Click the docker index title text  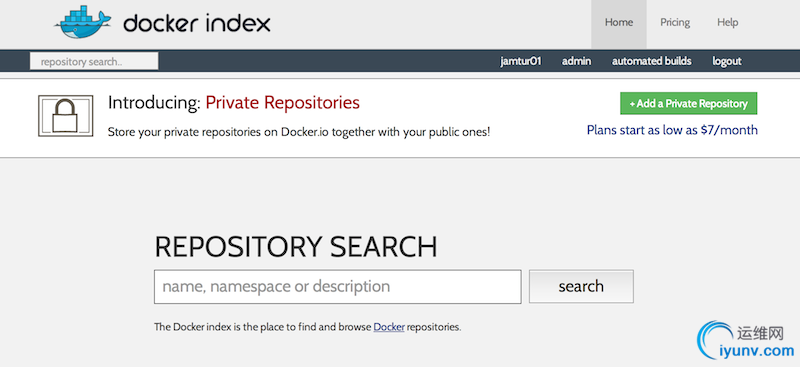coord(197,23)
